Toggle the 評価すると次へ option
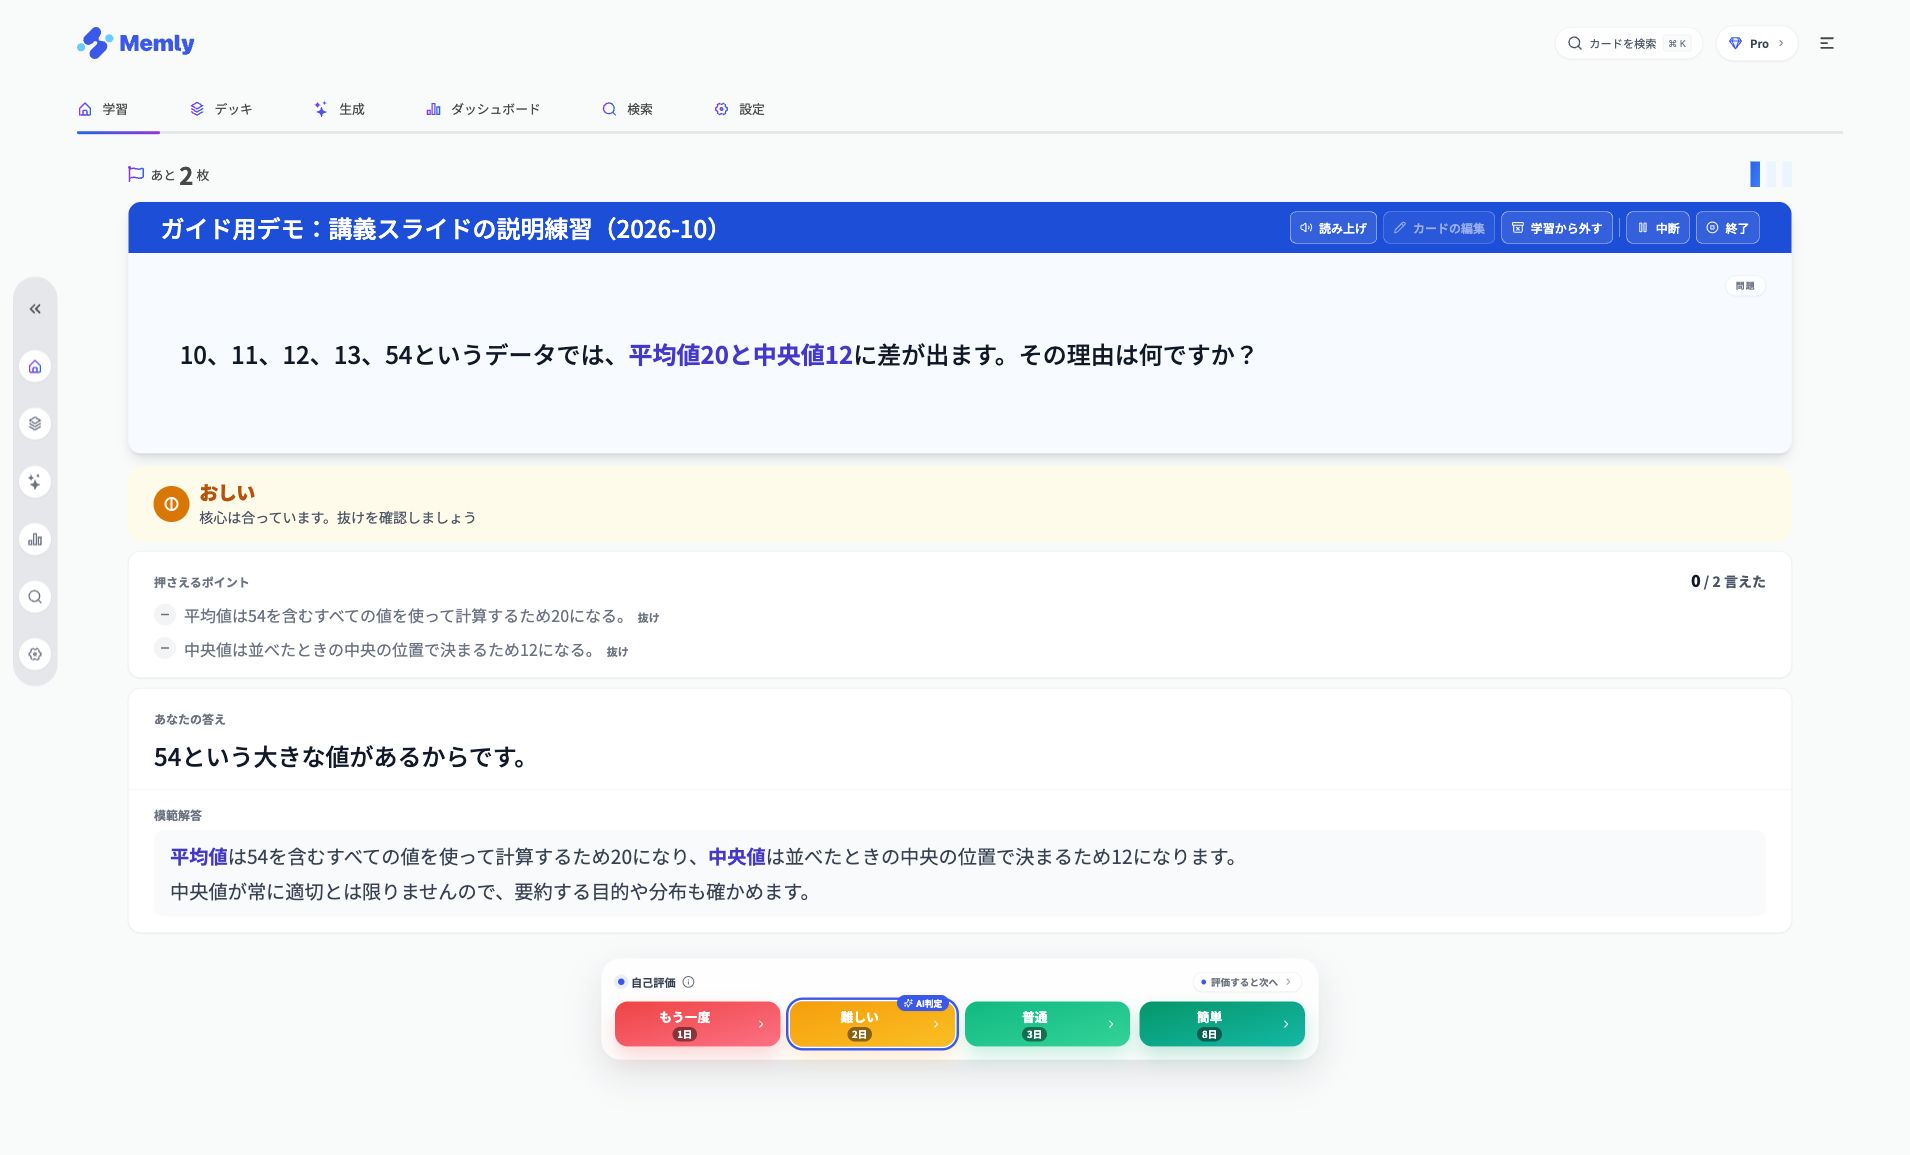This screenshot has height=1155, width=1910. point(1246,982)
